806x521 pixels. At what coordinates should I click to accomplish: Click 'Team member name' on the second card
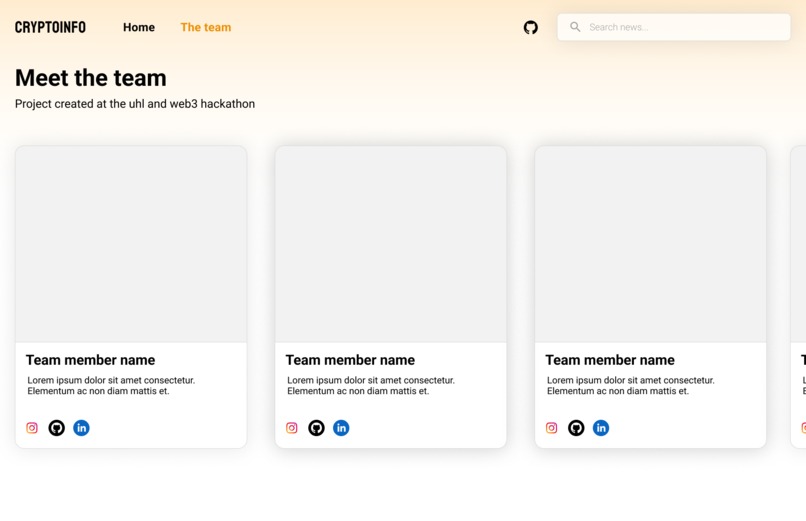[x=350, y=360]
